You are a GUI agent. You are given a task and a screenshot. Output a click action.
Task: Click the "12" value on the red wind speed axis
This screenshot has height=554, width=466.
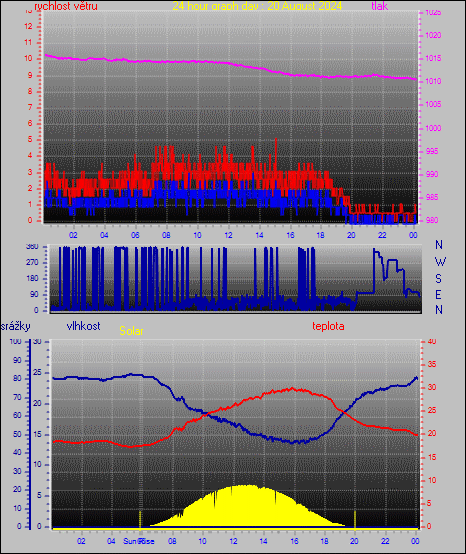point(28,26)
